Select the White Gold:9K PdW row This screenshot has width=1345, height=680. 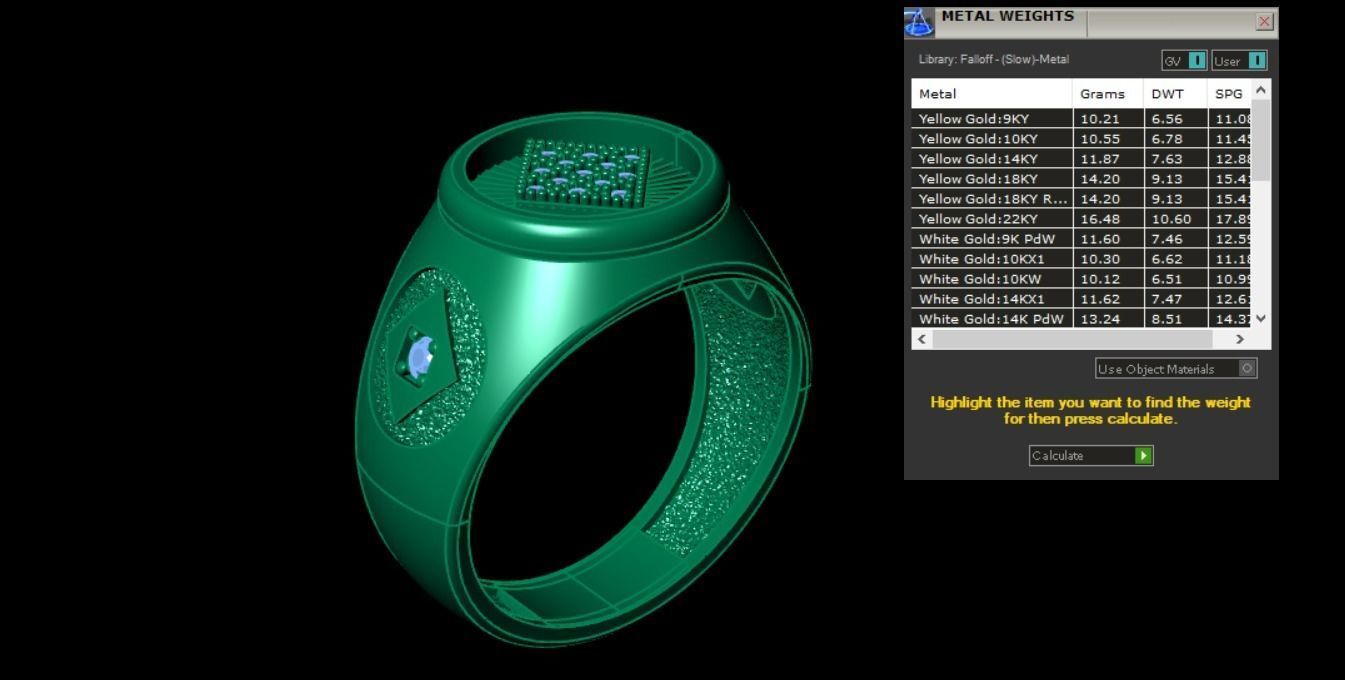point(1081,239)
